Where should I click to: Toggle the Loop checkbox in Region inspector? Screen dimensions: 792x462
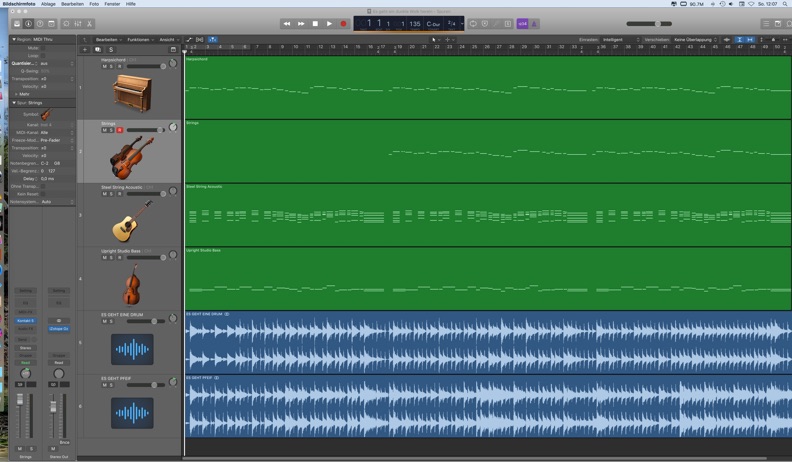(43, 56)
